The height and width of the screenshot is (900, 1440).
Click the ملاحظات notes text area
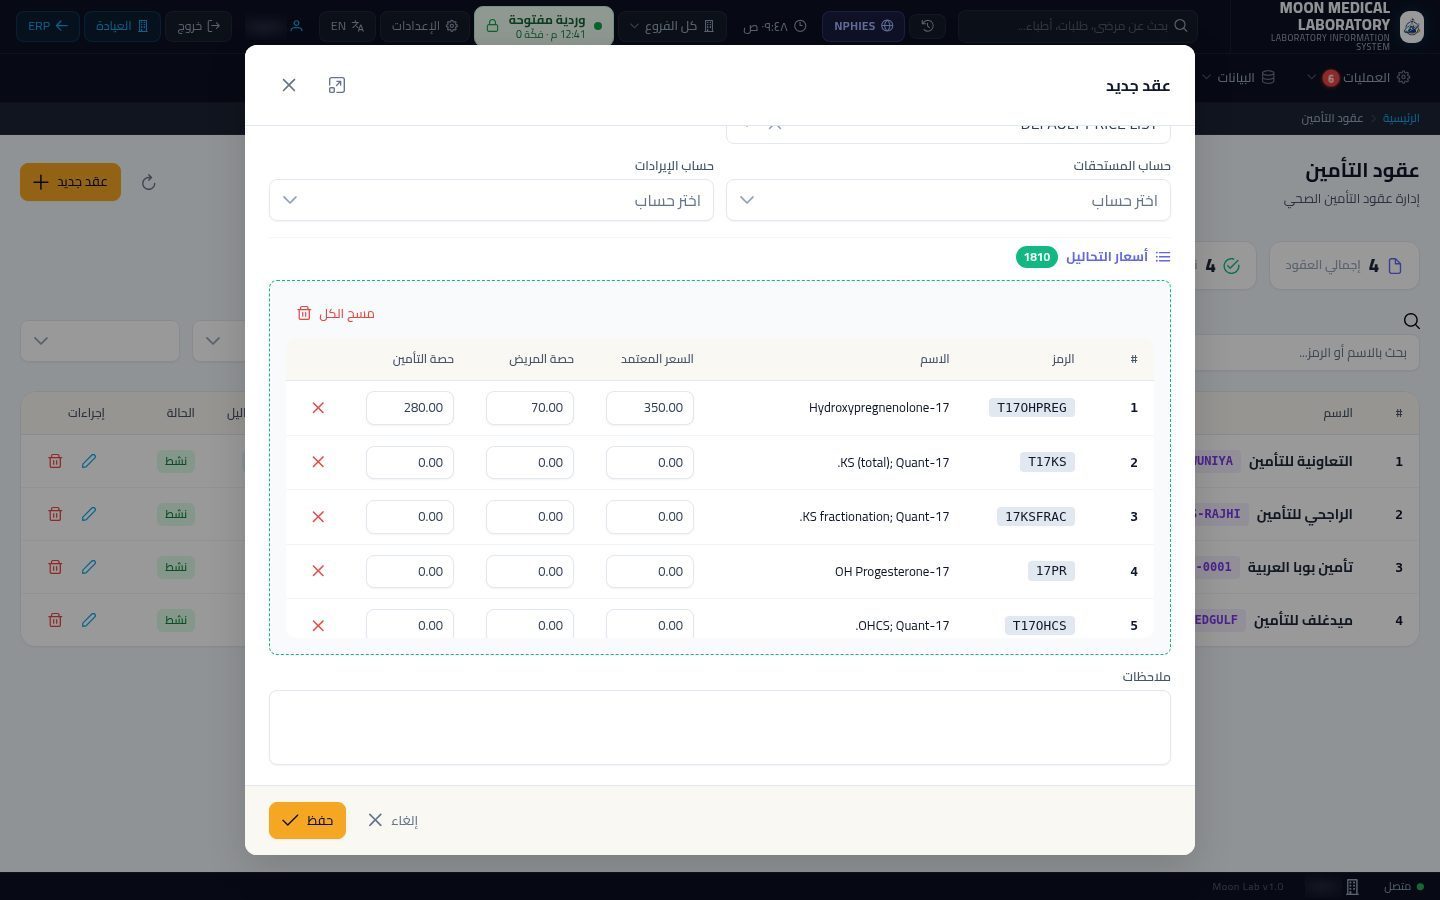pyautogui.click(x=720, y=728)
